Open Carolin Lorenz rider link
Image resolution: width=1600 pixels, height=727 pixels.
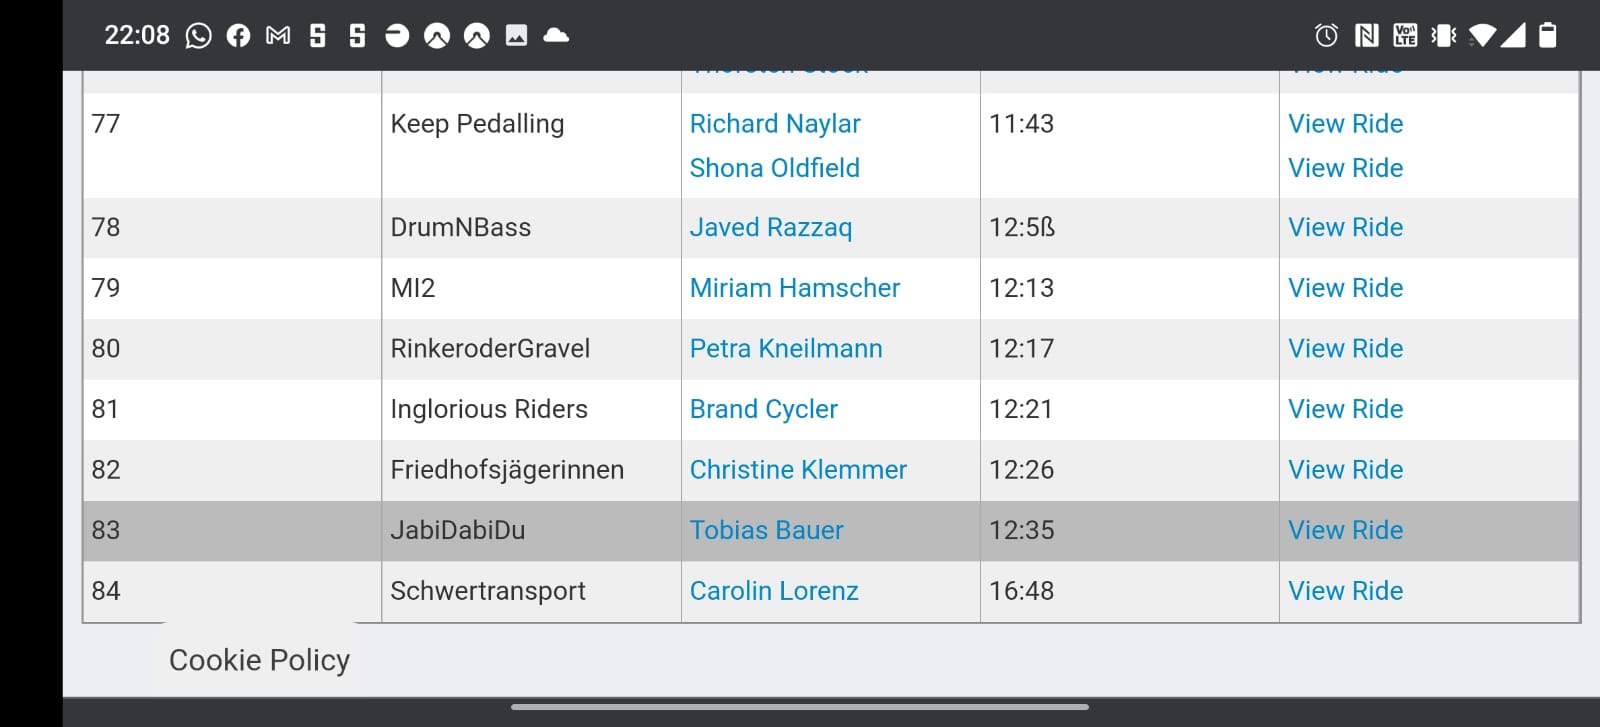[774, 591]
